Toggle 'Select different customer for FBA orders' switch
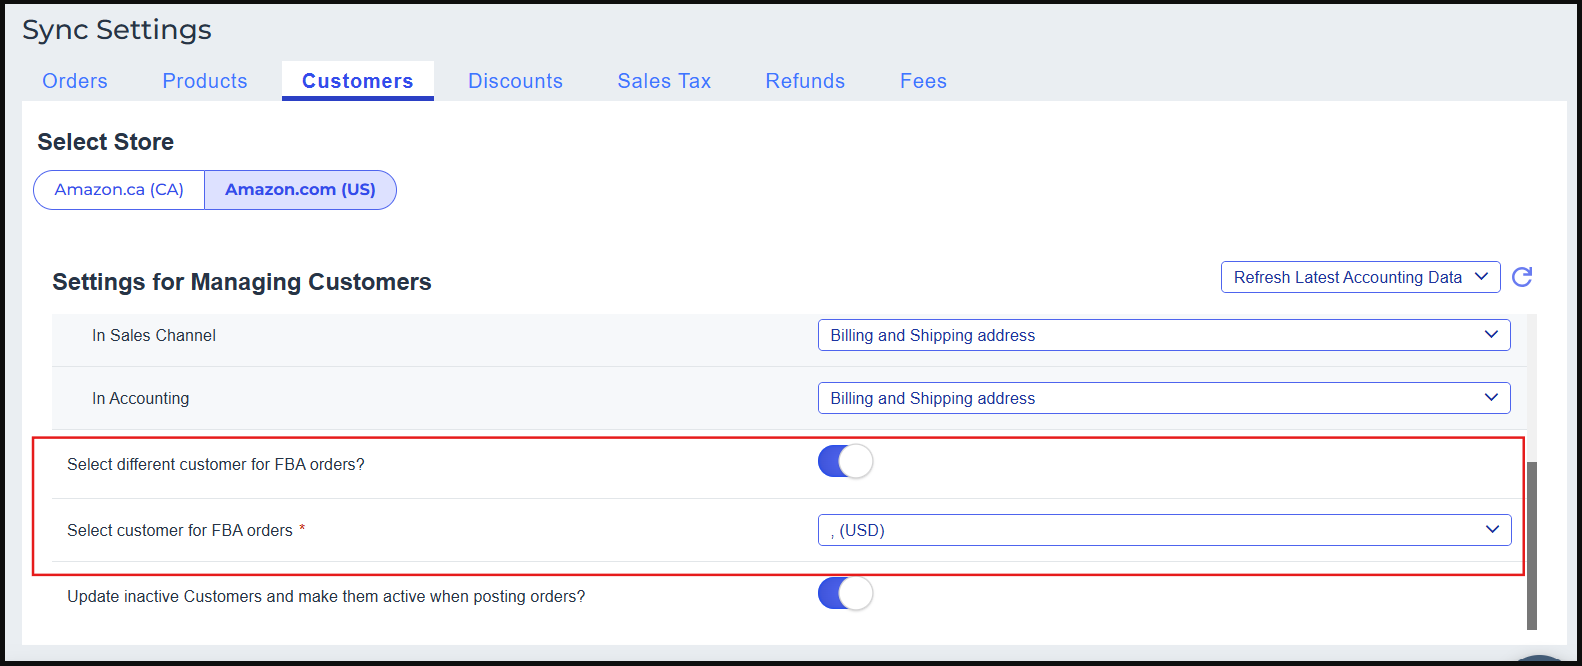The image size is (1582, 666). point(845,462)
